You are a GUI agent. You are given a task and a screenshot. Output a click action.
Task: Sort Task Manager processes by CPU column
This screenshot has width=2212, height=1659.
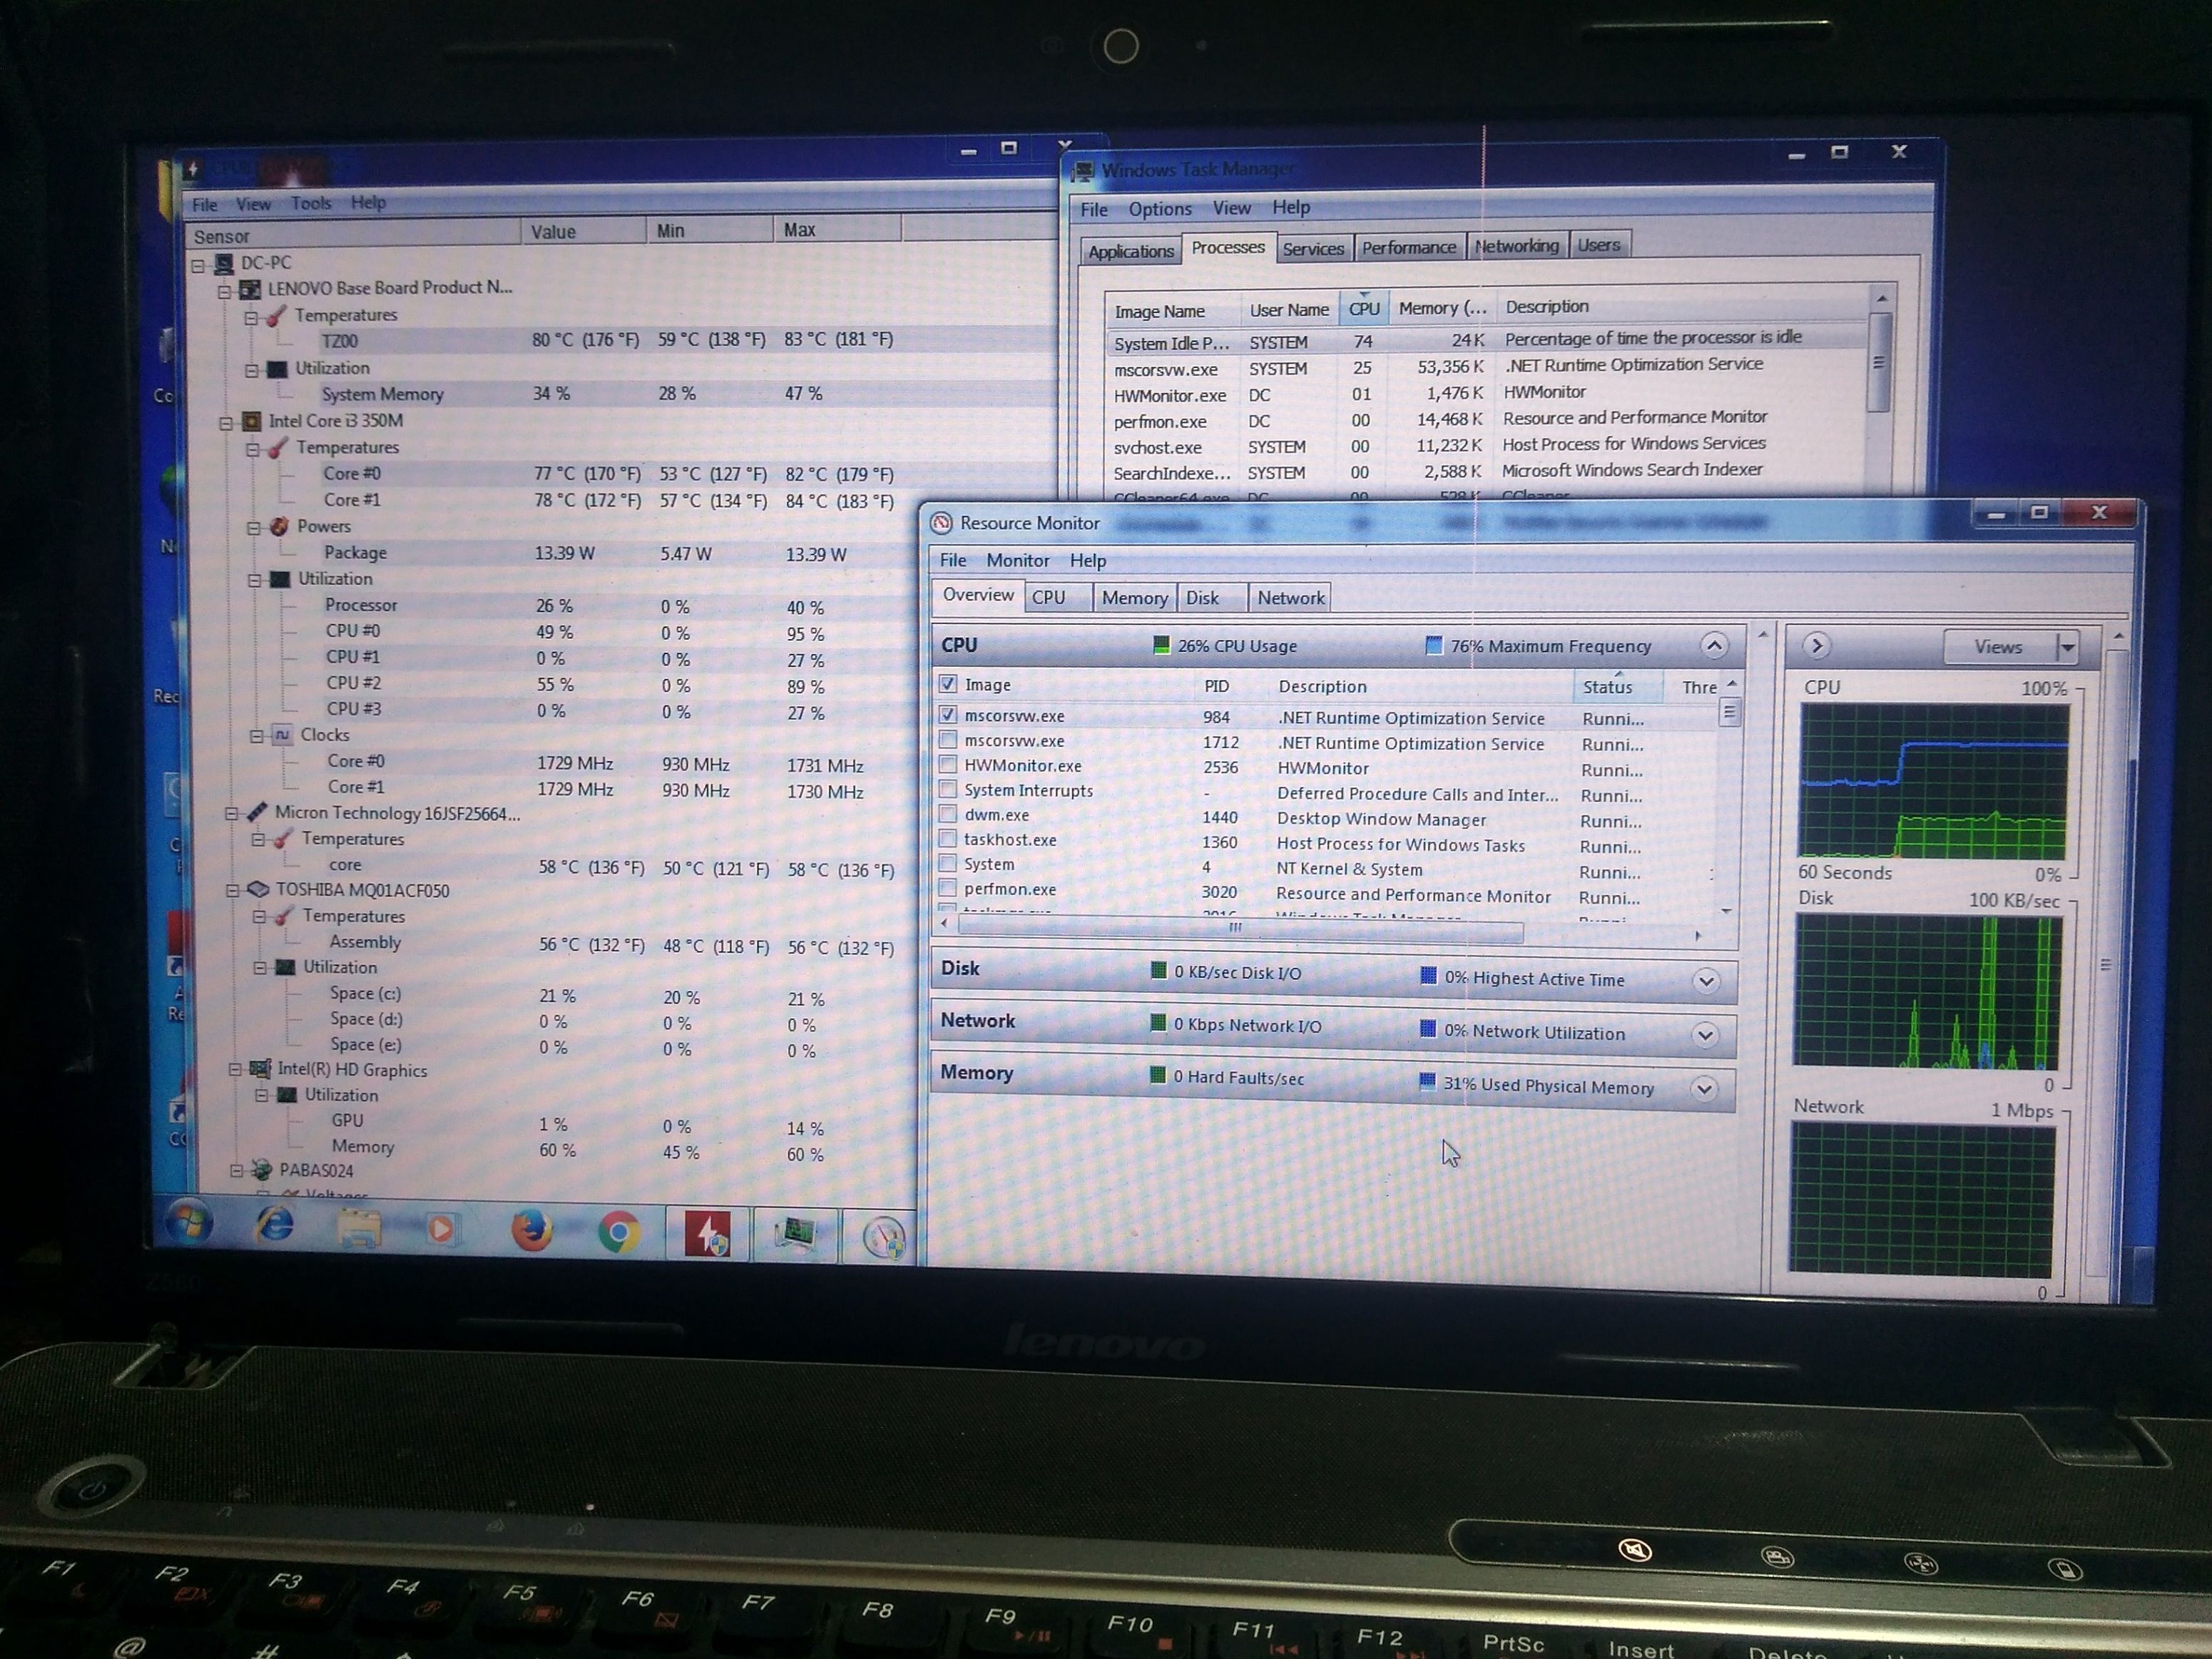(x=1364, y=309)
